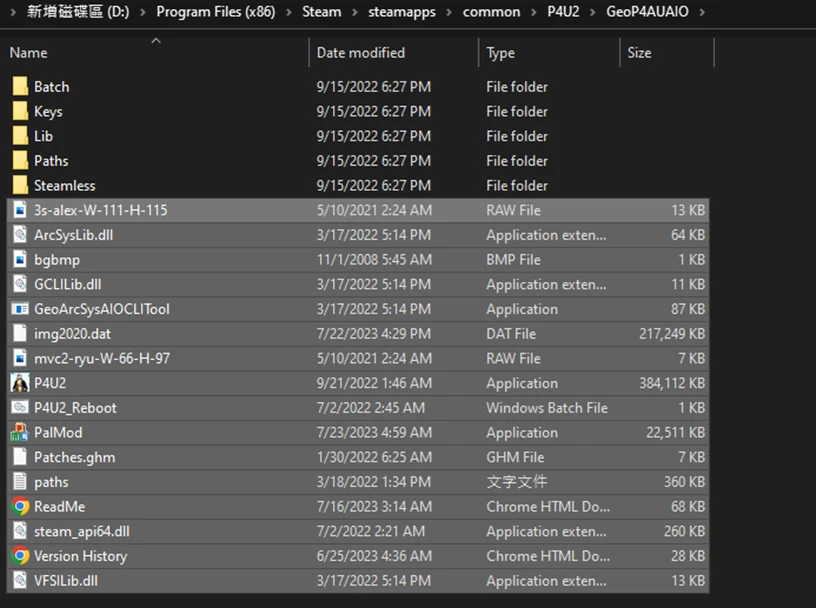Click the Steamless folder icon
The height and width of the screenshot is (608, 816).
point(20,186)
